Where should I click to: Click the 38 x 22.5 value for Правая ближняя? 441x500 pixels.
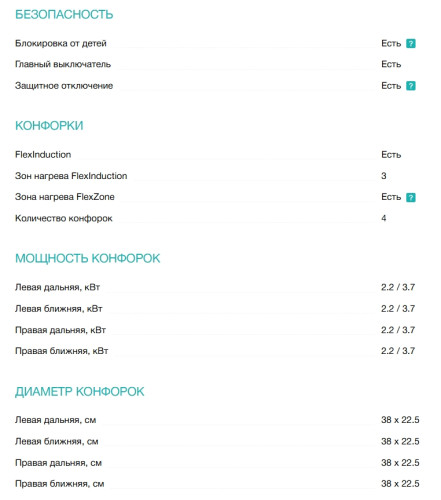(400, 483)
